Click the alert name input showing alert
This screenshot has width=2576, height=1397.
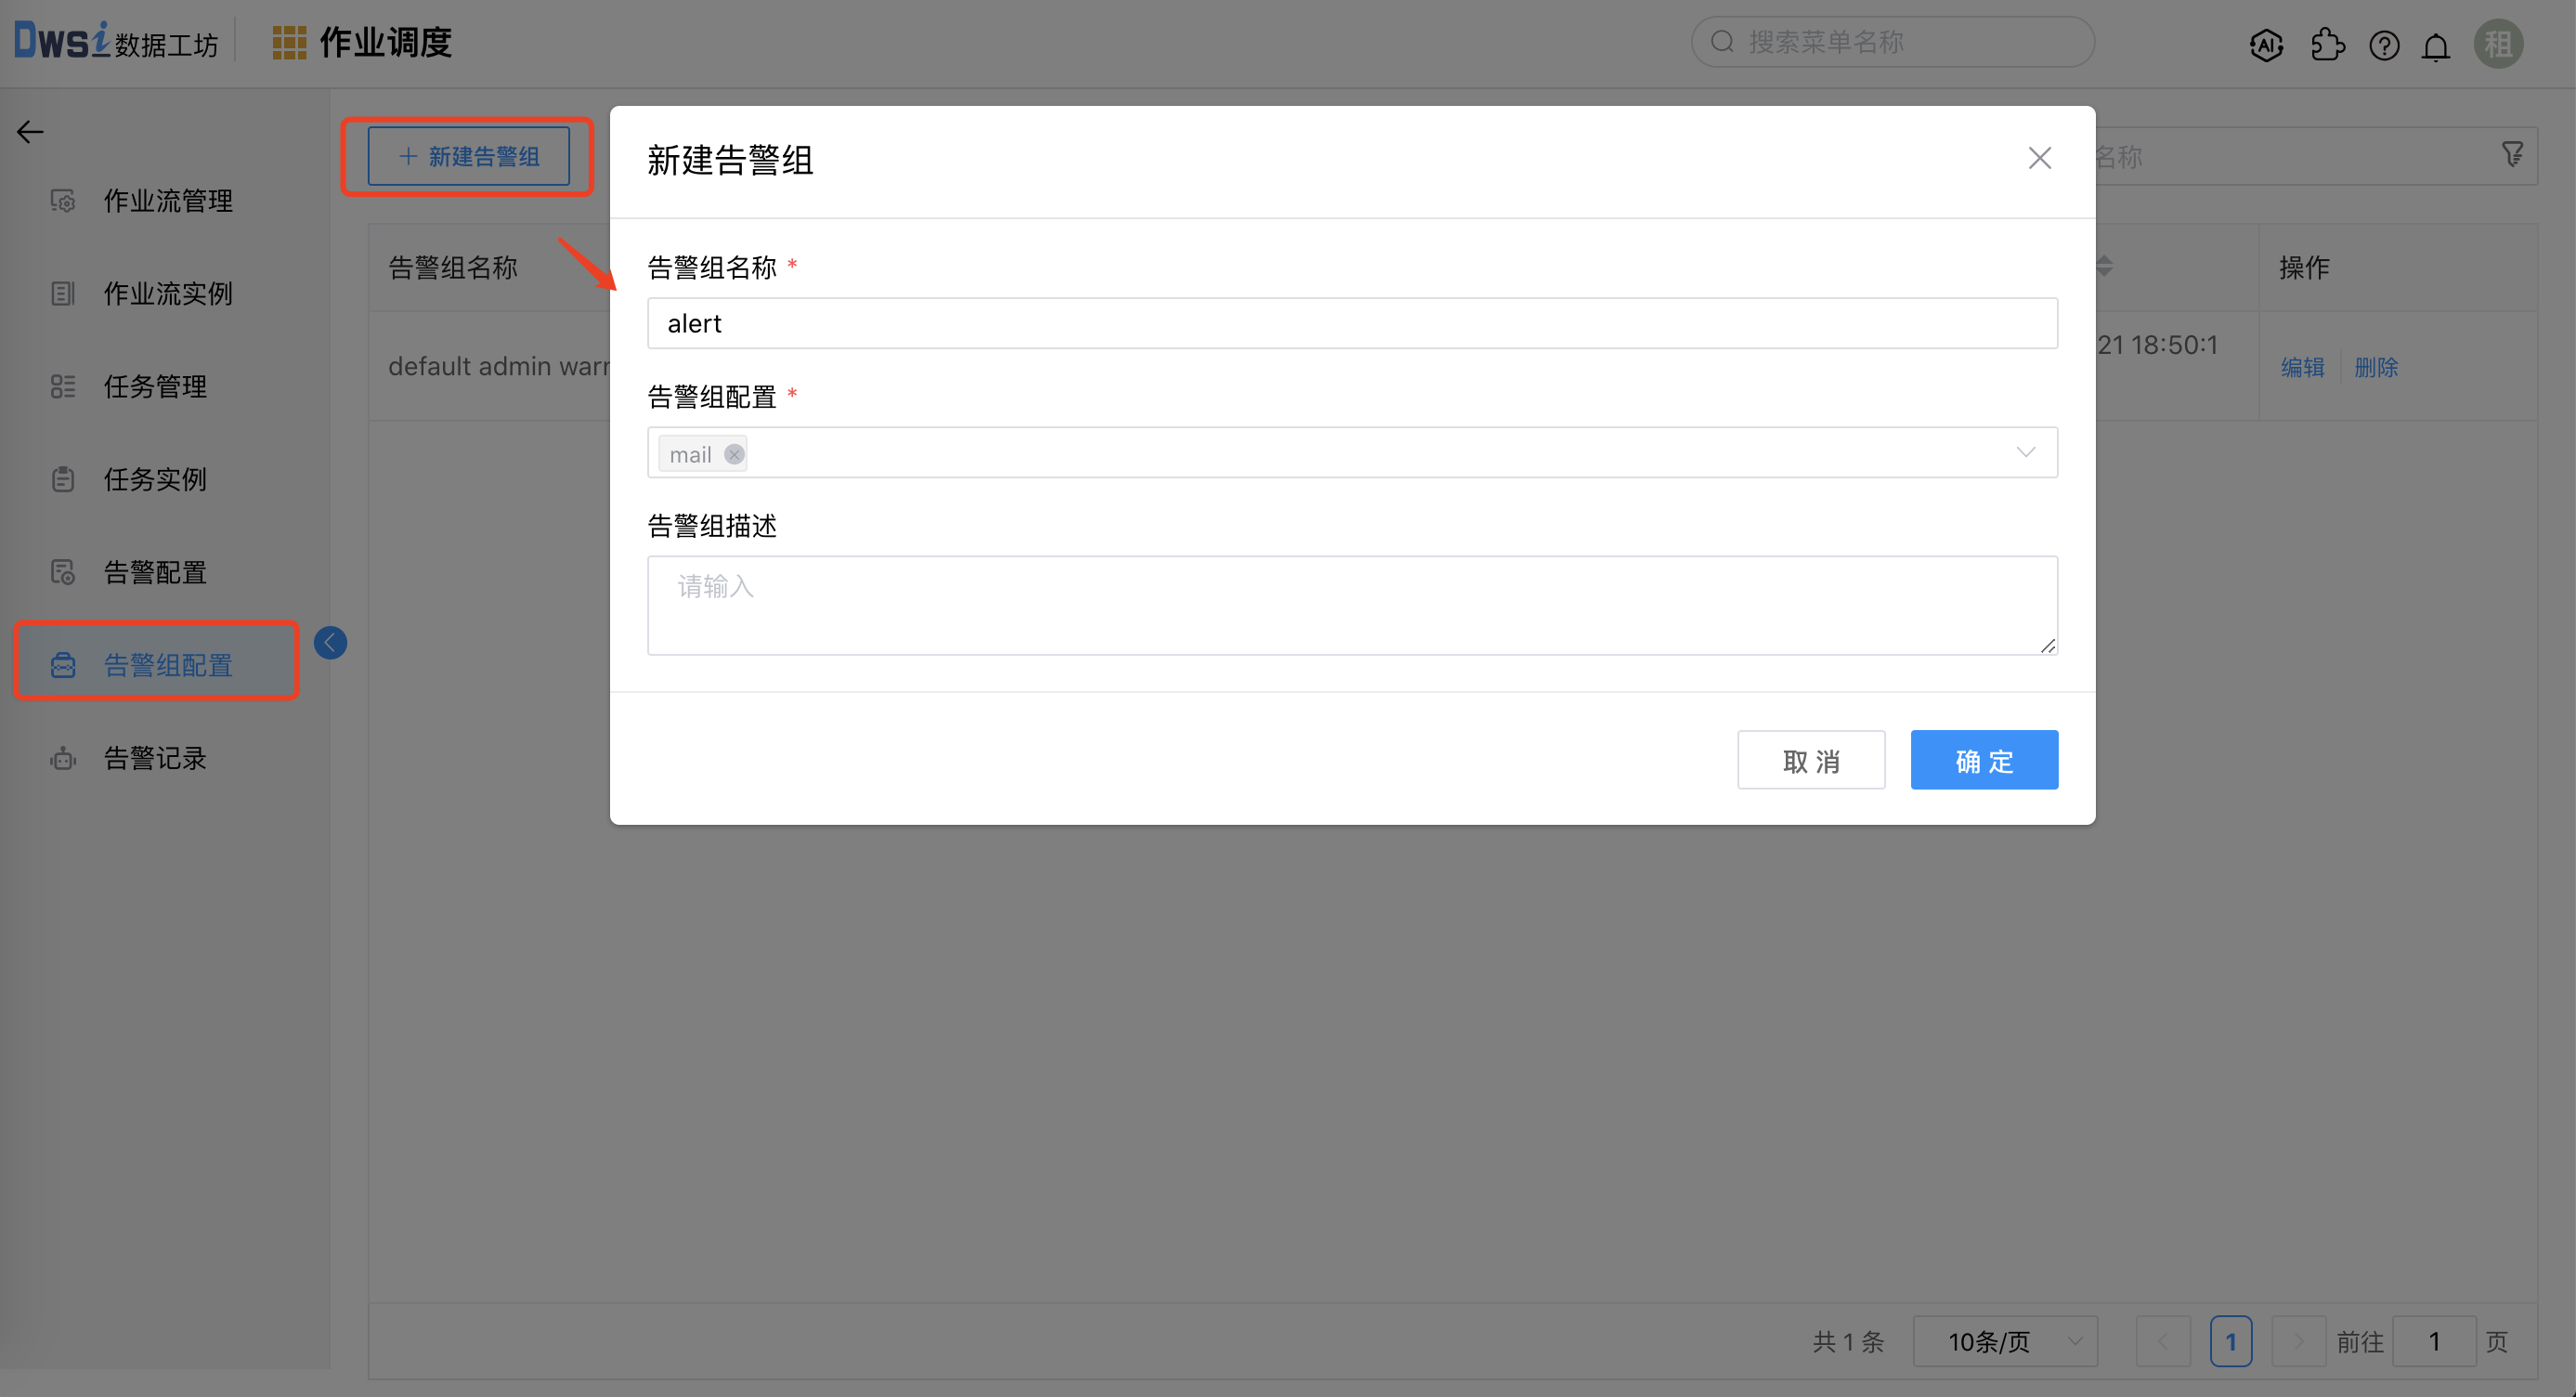point(1352,322)
